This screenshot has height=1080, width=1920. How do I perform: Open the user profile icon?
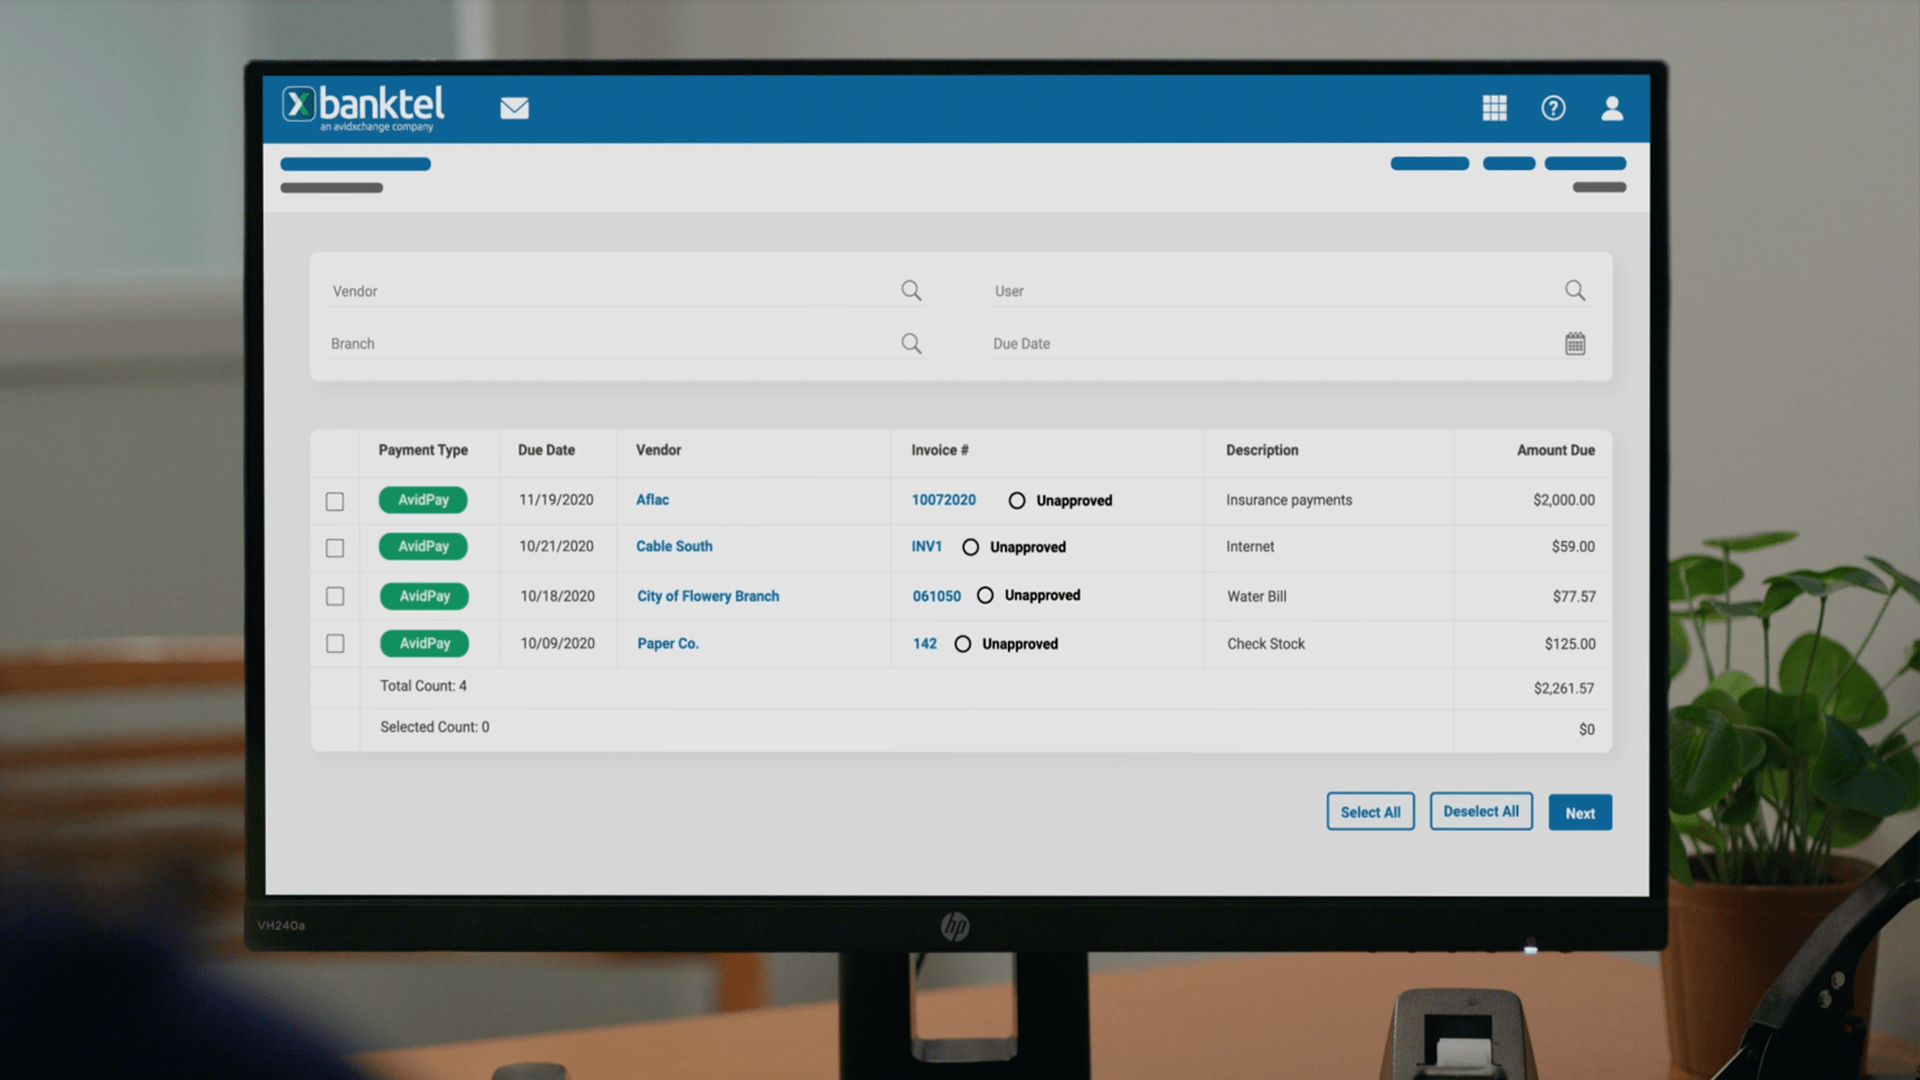(1612, 108)
